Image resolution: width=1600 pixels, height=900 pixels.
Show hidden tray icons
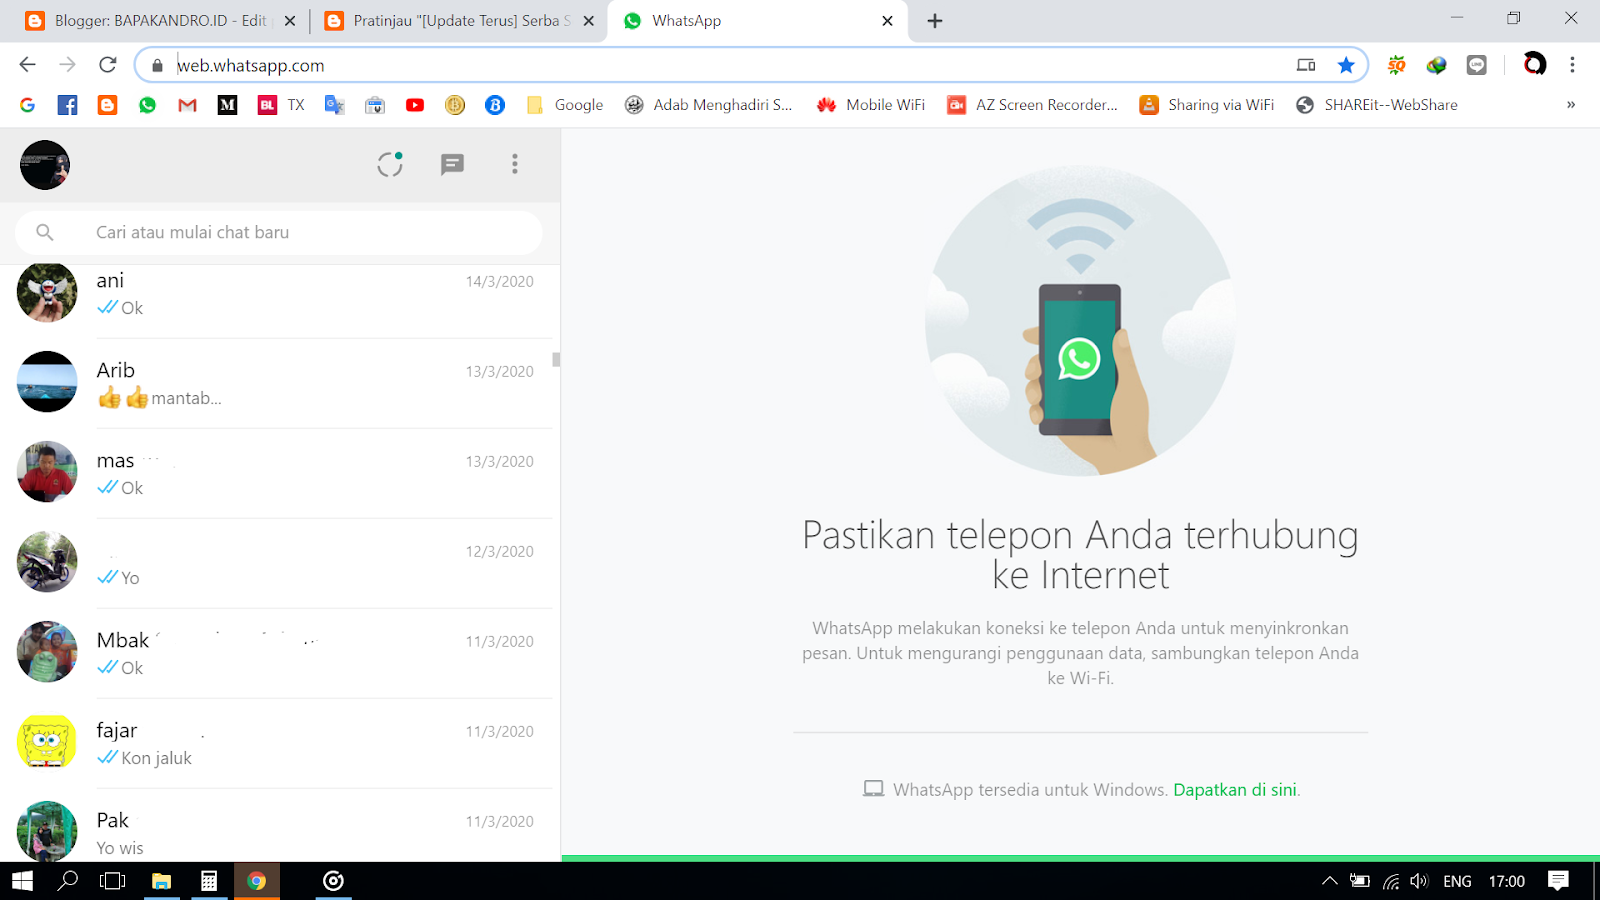1329,881
